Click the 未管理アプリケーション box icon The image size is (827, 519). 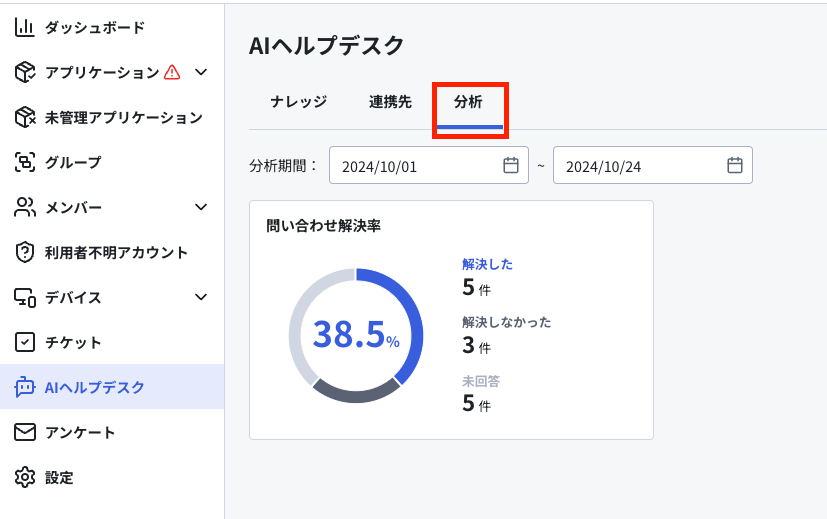coord(24,117)
